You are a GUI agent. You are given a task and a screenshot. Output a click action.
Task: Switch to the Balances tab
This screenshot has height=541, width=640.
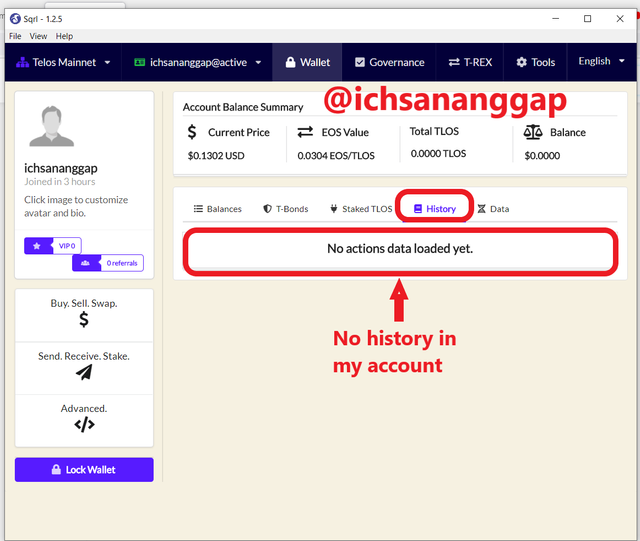tap(218, 209)
